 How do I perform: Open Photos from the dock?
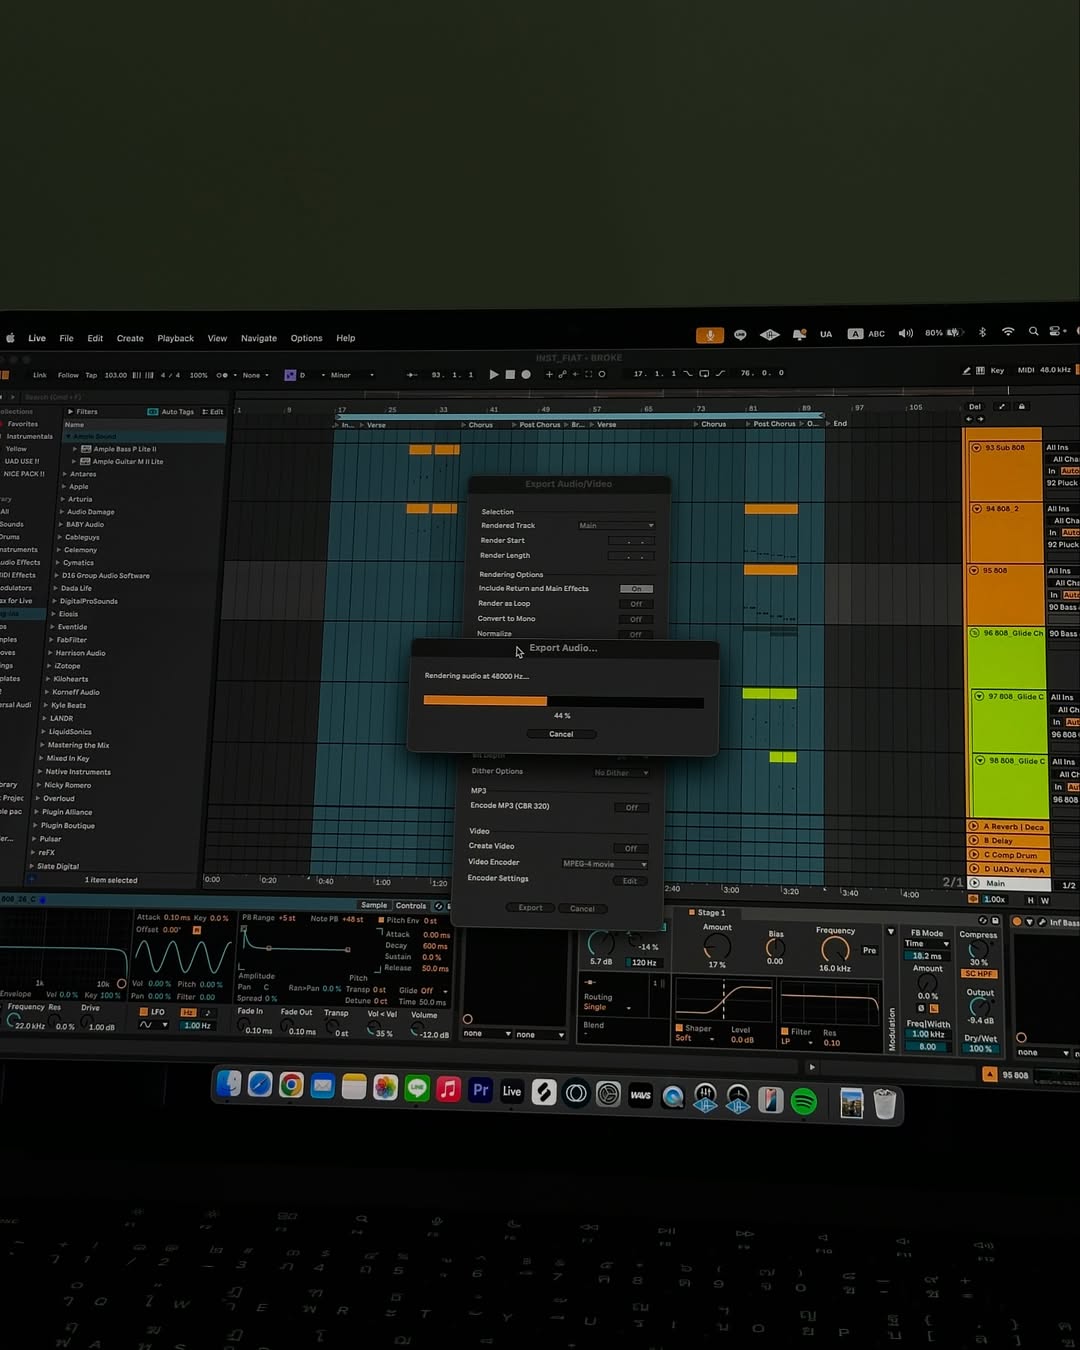(x=385, y=1088)
